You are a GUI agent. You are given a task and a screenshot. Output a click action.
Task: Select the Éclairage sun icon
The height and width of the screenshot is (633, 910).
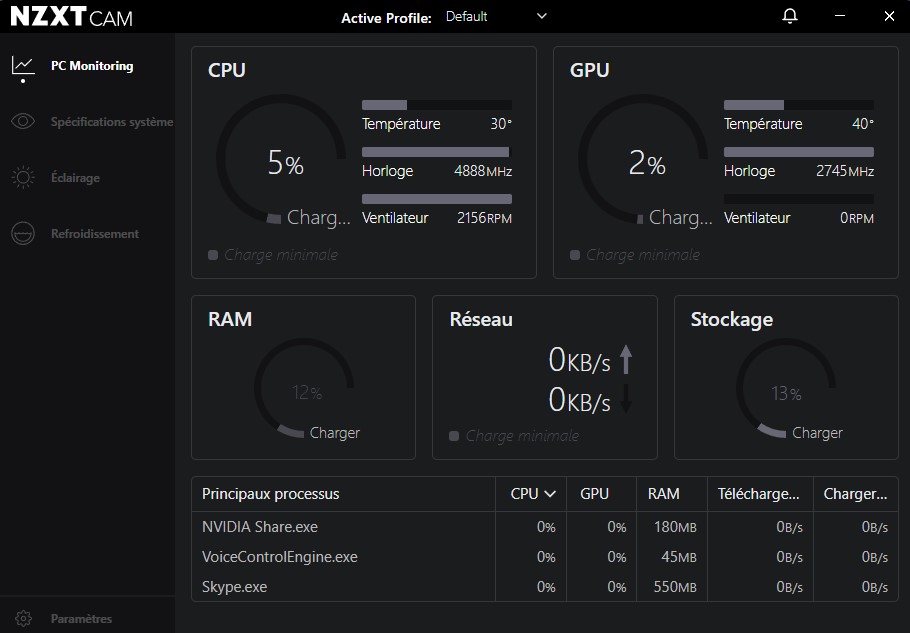(23, 178)
